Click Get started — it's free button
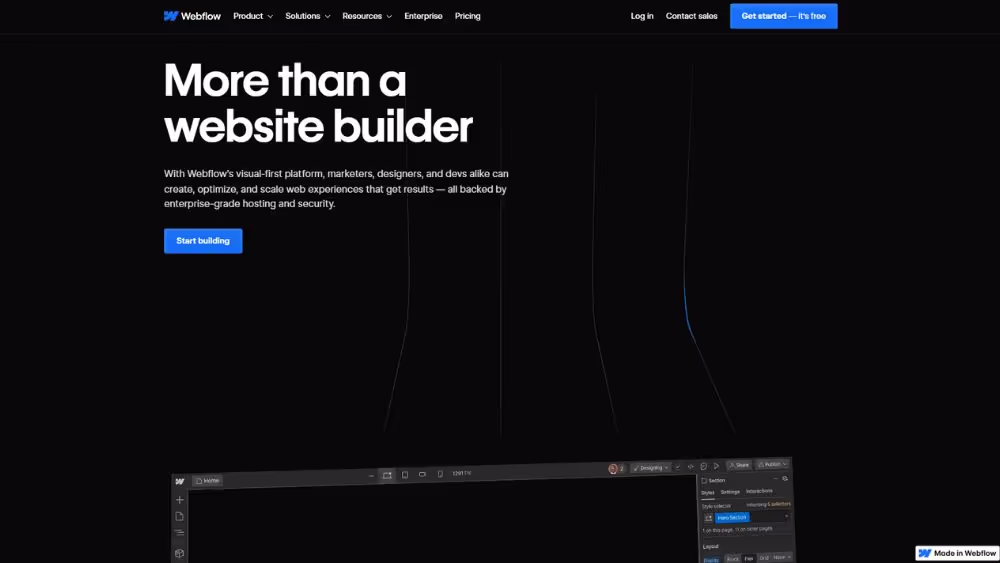This screenshot has height=563, width=1000. (x=783, y=16)
